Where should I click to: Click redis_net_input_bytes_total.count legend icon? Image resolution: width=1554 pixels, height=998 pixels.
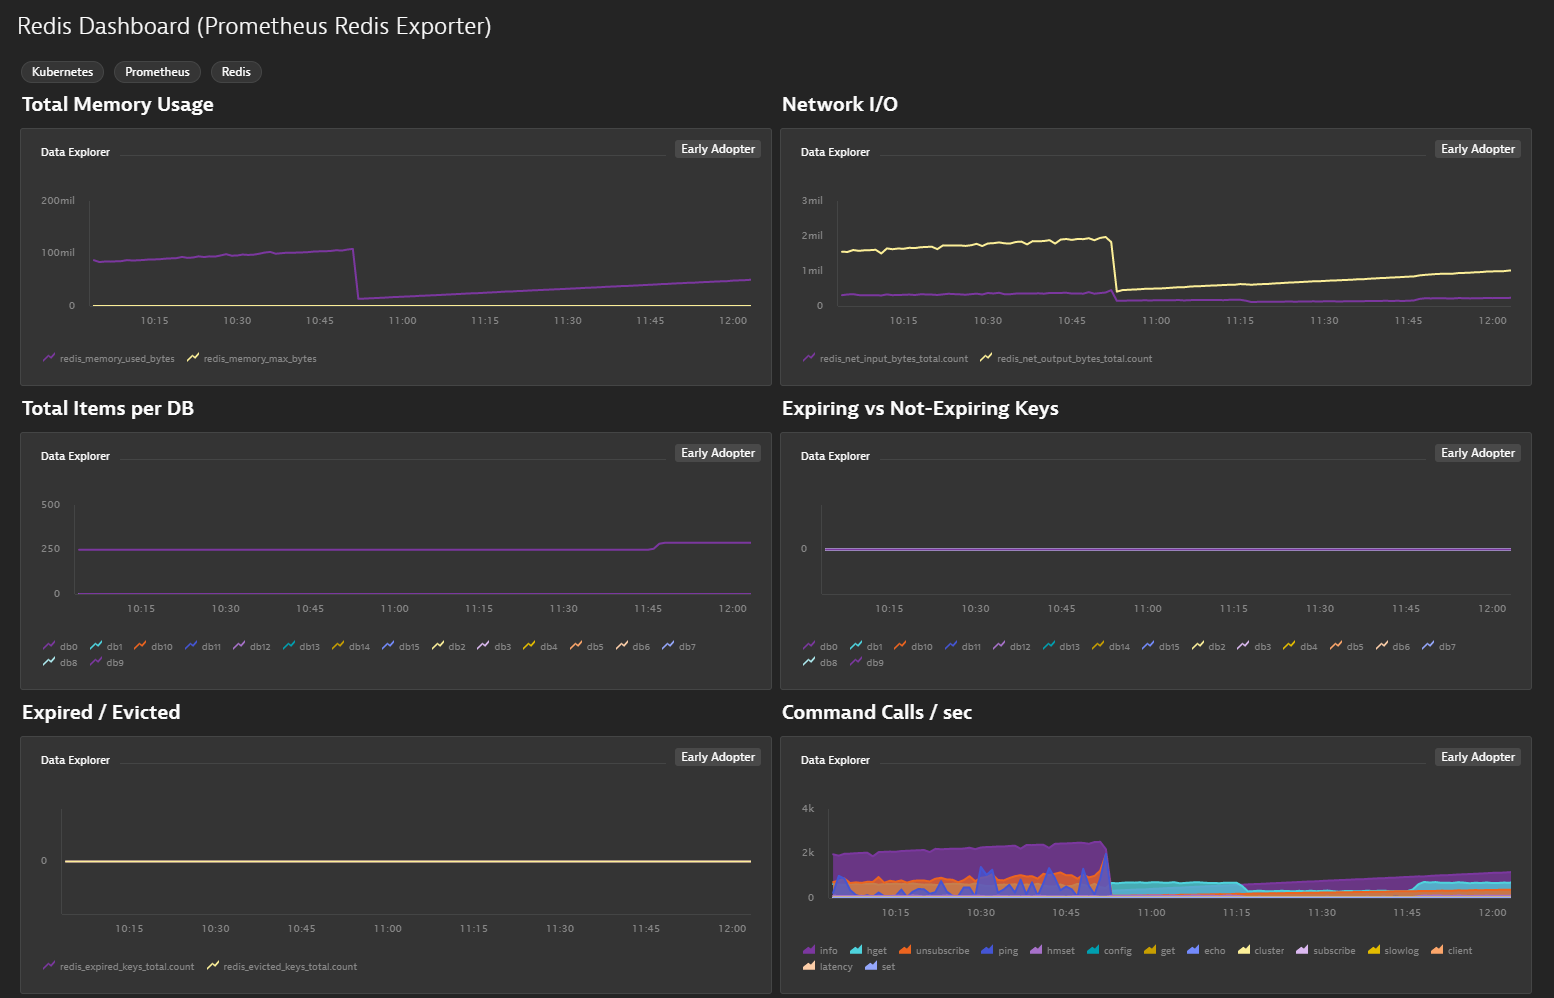[x=809, y=358]
